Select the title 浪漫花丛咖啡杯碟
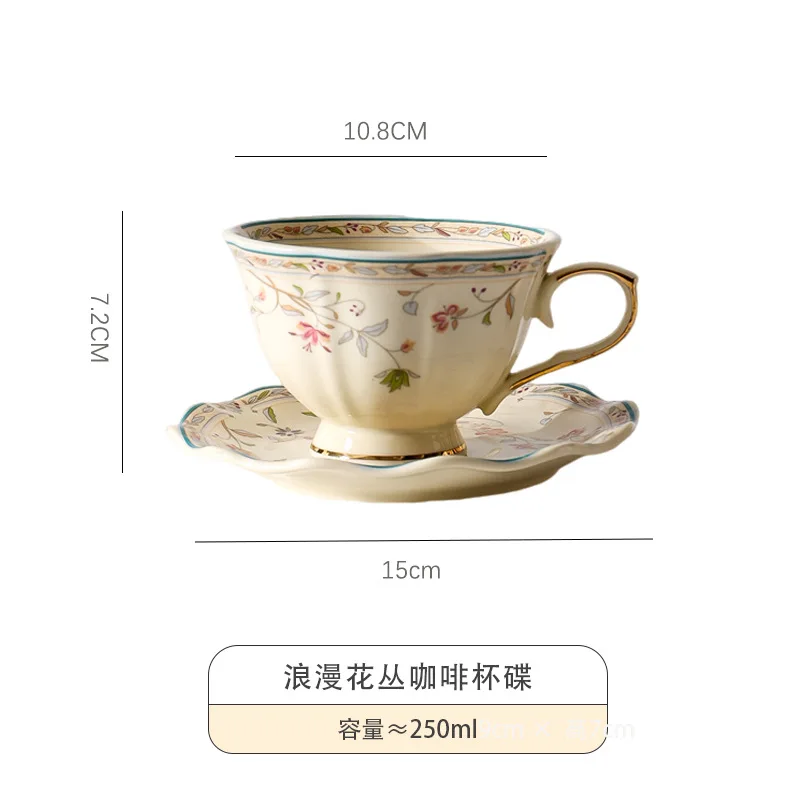This screenshot has height=800, width=800. (408, 677)
